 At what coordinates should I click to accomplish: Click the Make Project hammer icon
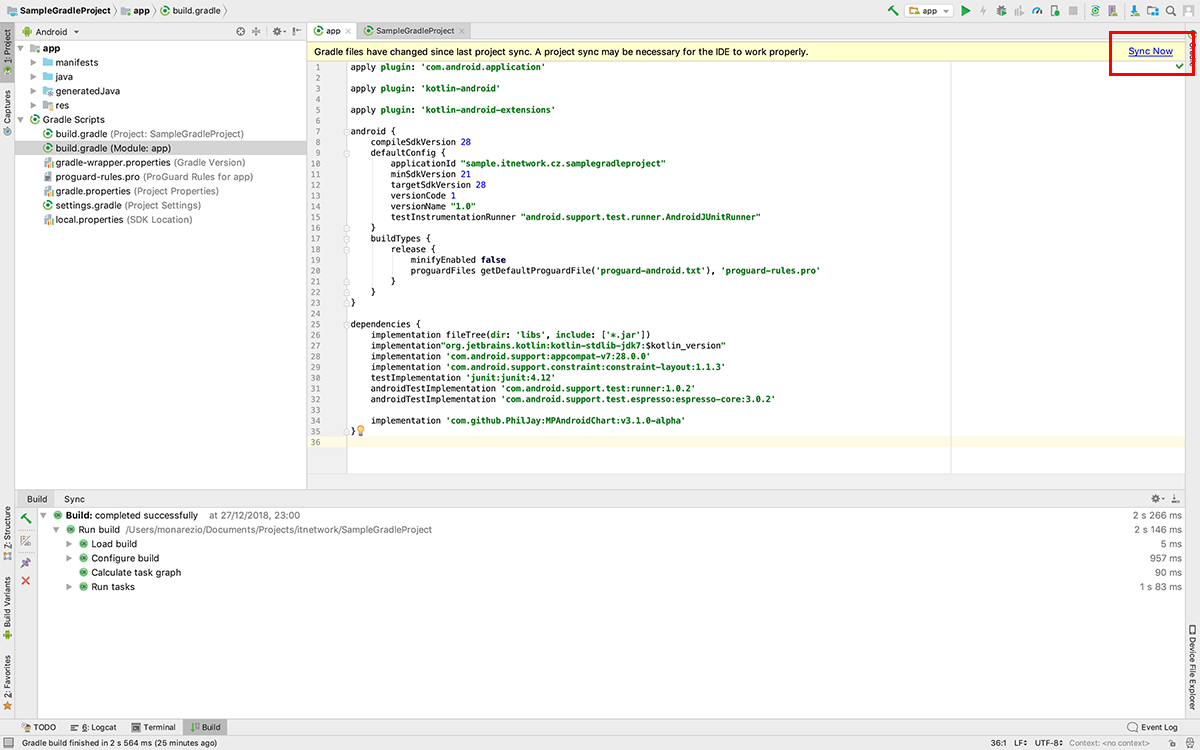[x=892, y=10]
